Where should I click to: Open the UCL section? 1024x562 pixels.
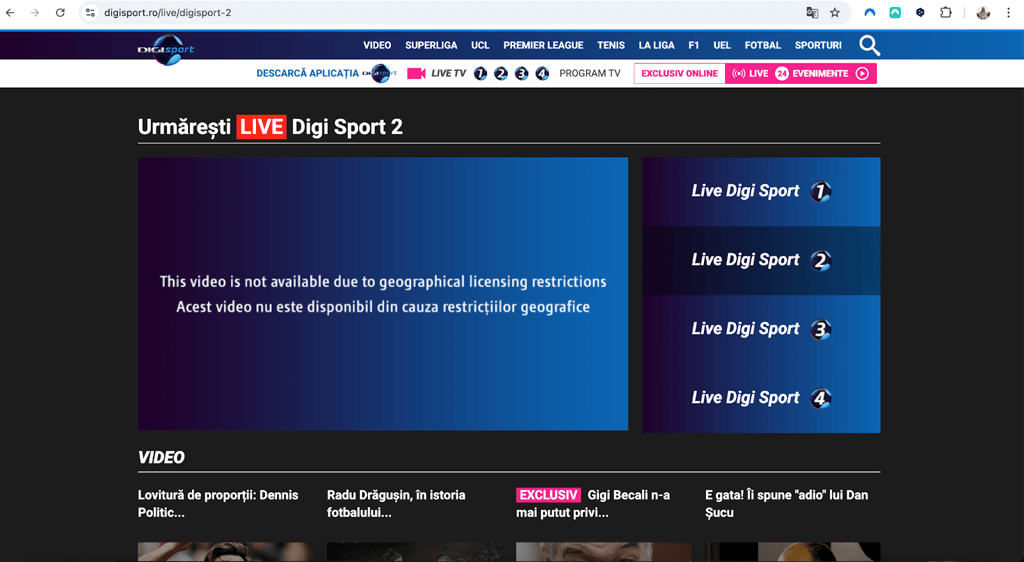(x=480, y=45)
